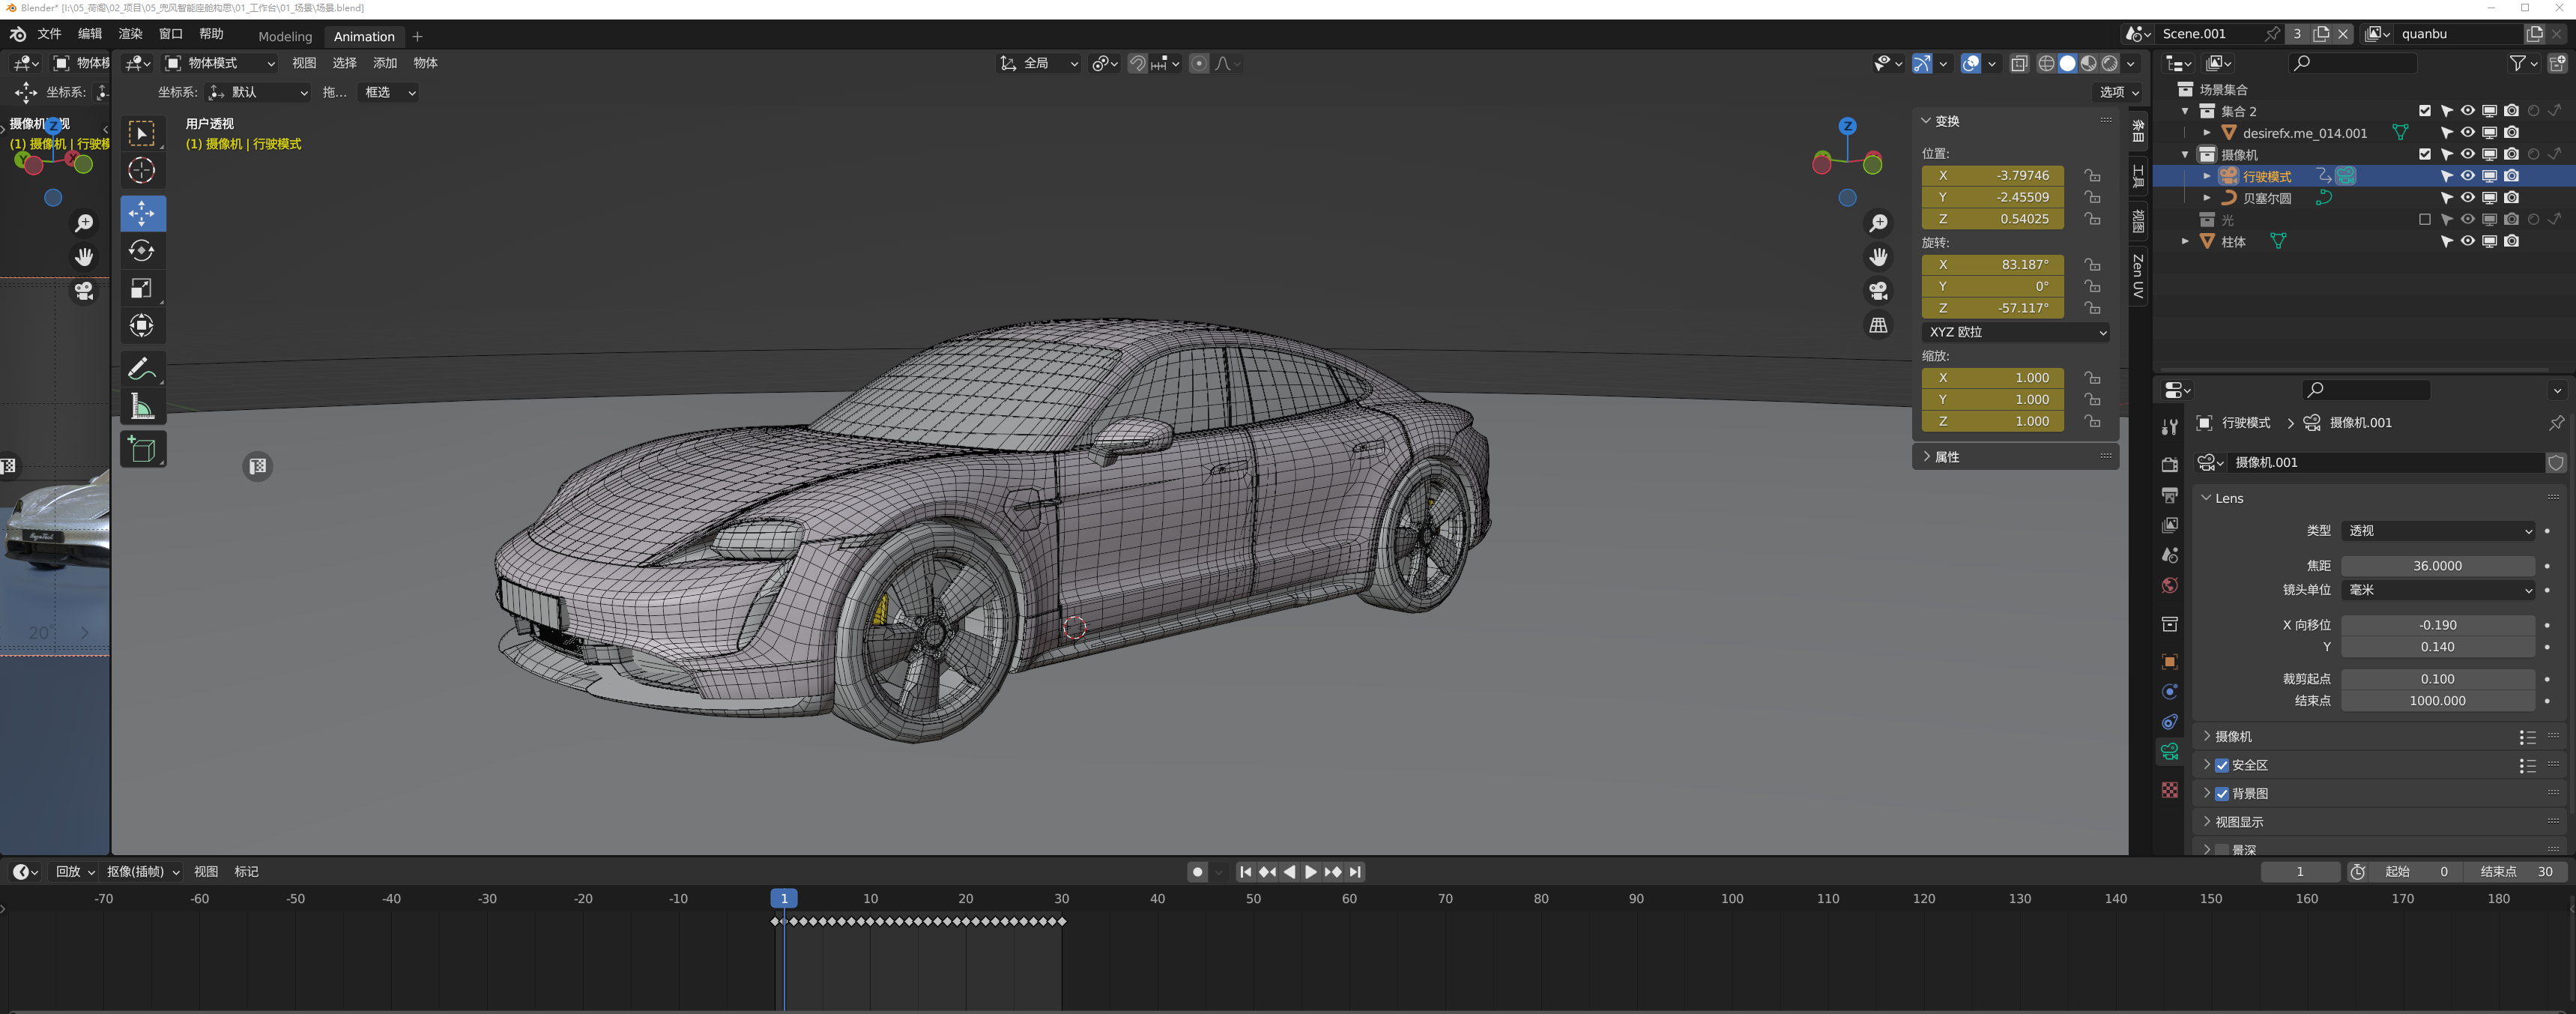Adjust the 焦距 36.0000 focal length field
This screenshot has height=1014, width=2576.
[2437, 566]
